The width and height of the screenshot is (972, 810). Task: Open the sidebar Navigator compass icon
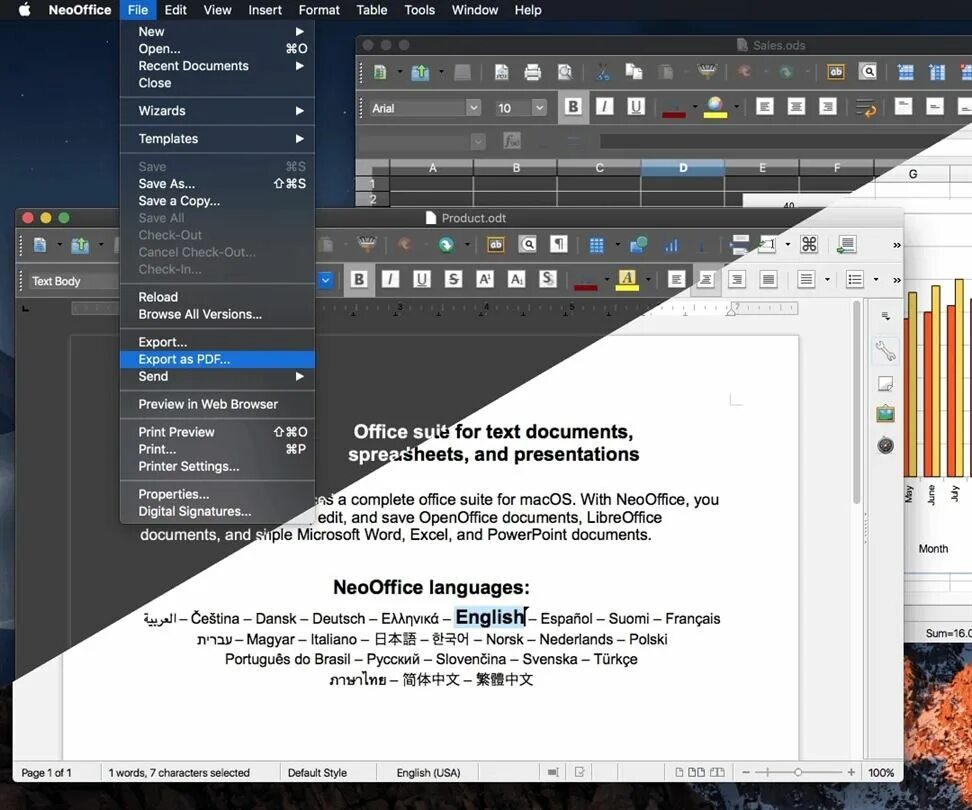click(x=885, y=445)
